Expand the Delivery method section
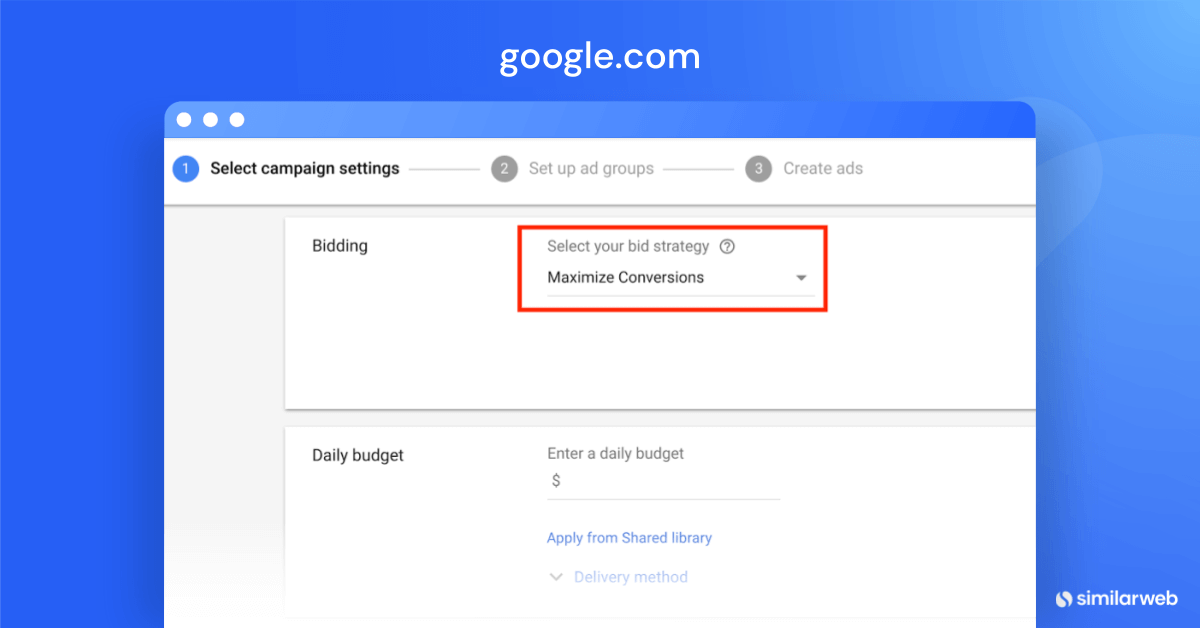The width and height of the screenshot is (1200, 628). (x=630, y=577)
